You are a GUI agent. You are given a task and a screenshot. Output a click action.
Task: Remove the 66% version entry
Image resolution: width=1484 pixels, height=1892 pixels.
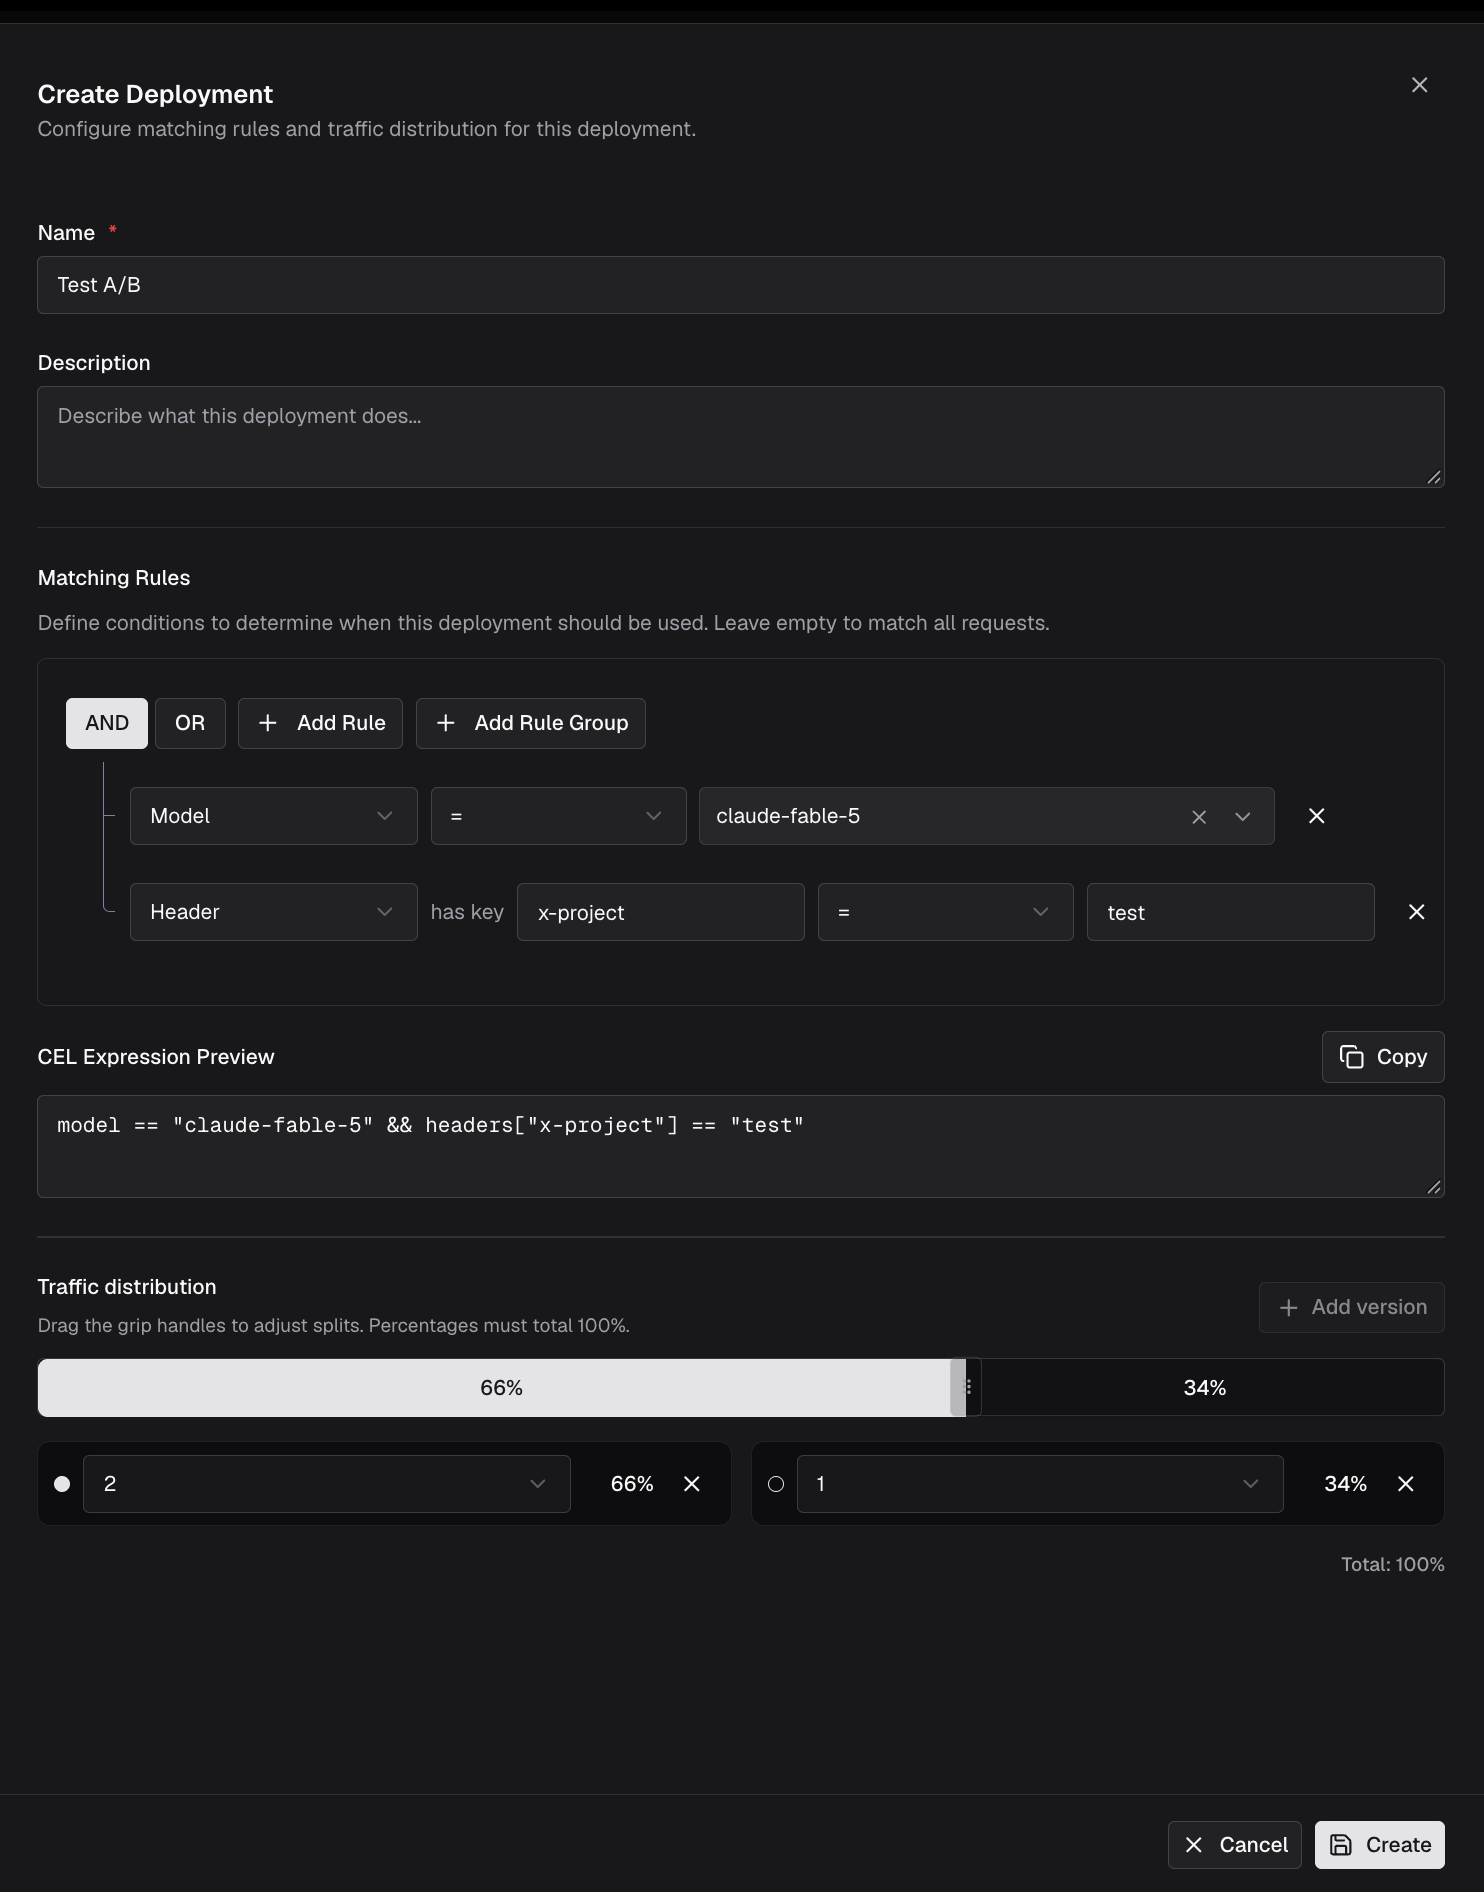(692, 1484)
